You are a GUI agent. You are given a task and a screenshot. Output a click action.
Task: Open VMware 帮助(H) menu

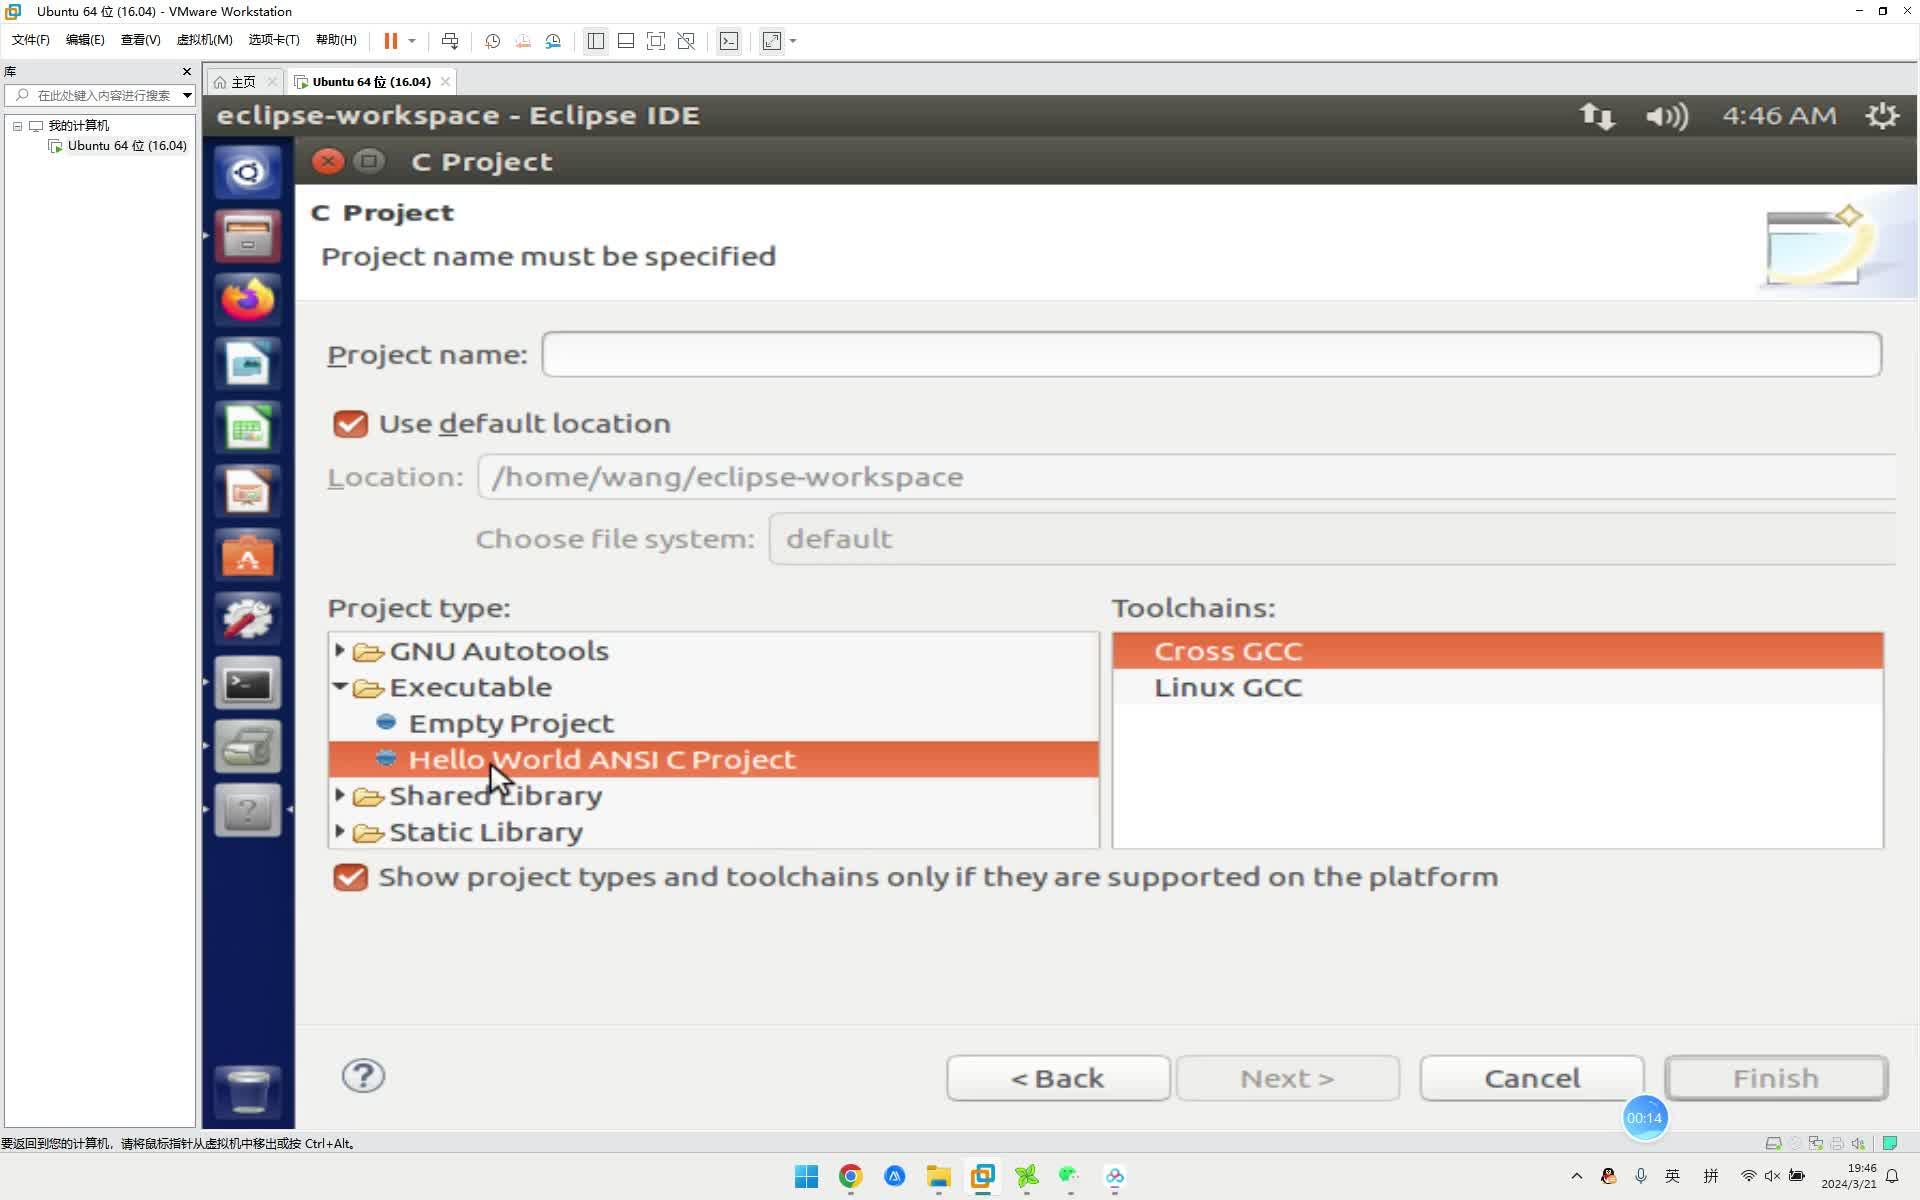(x=336, y=40)
